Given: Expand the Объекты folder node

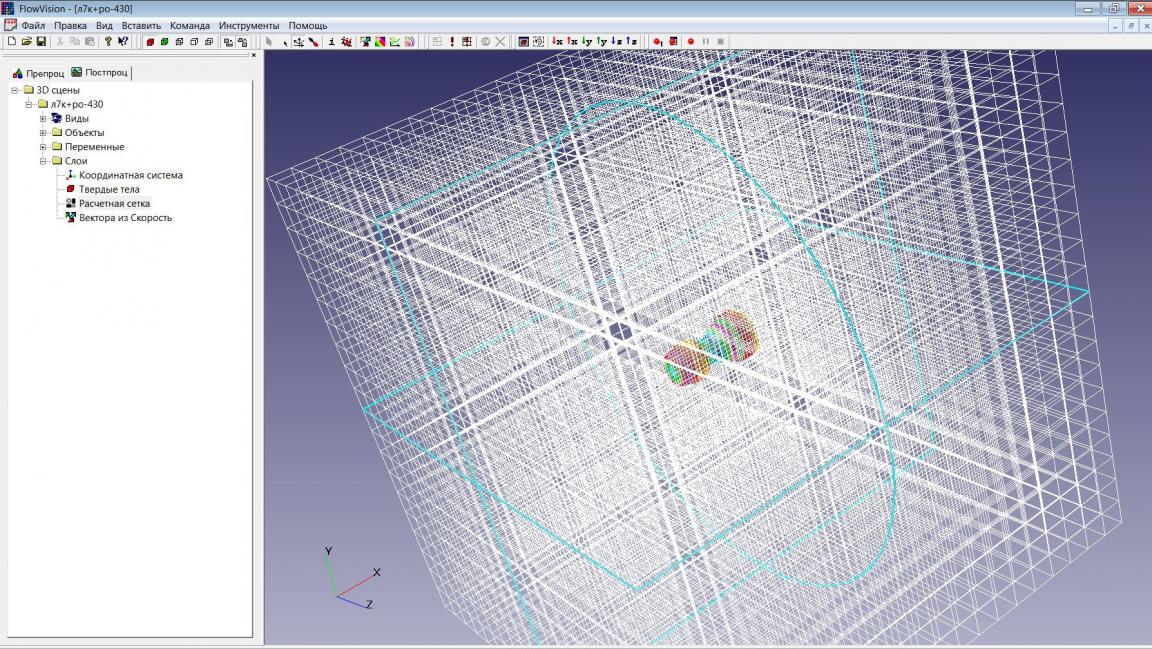Looking at the screenshot, I should point(43,132).
